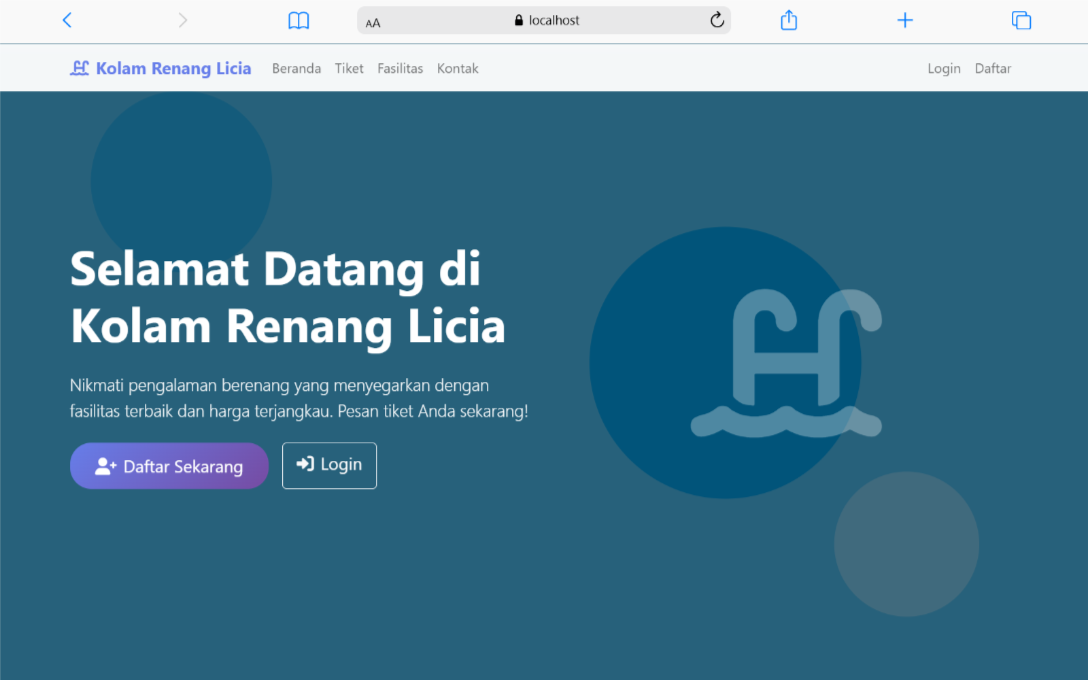Open the Kontak nav item

(457, 69)
